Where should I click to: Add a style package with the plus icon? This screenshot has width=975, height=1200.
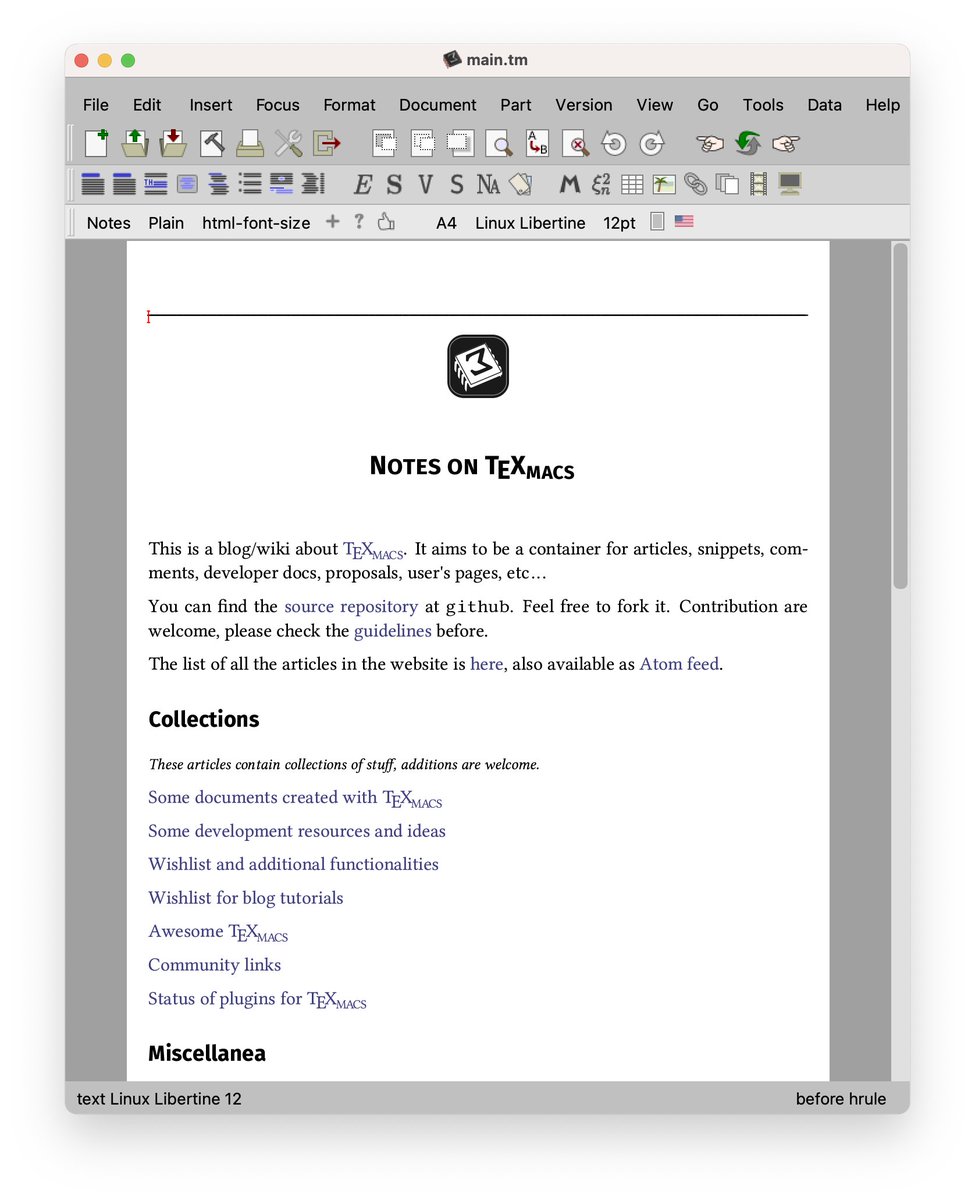(x=333, y=222)
